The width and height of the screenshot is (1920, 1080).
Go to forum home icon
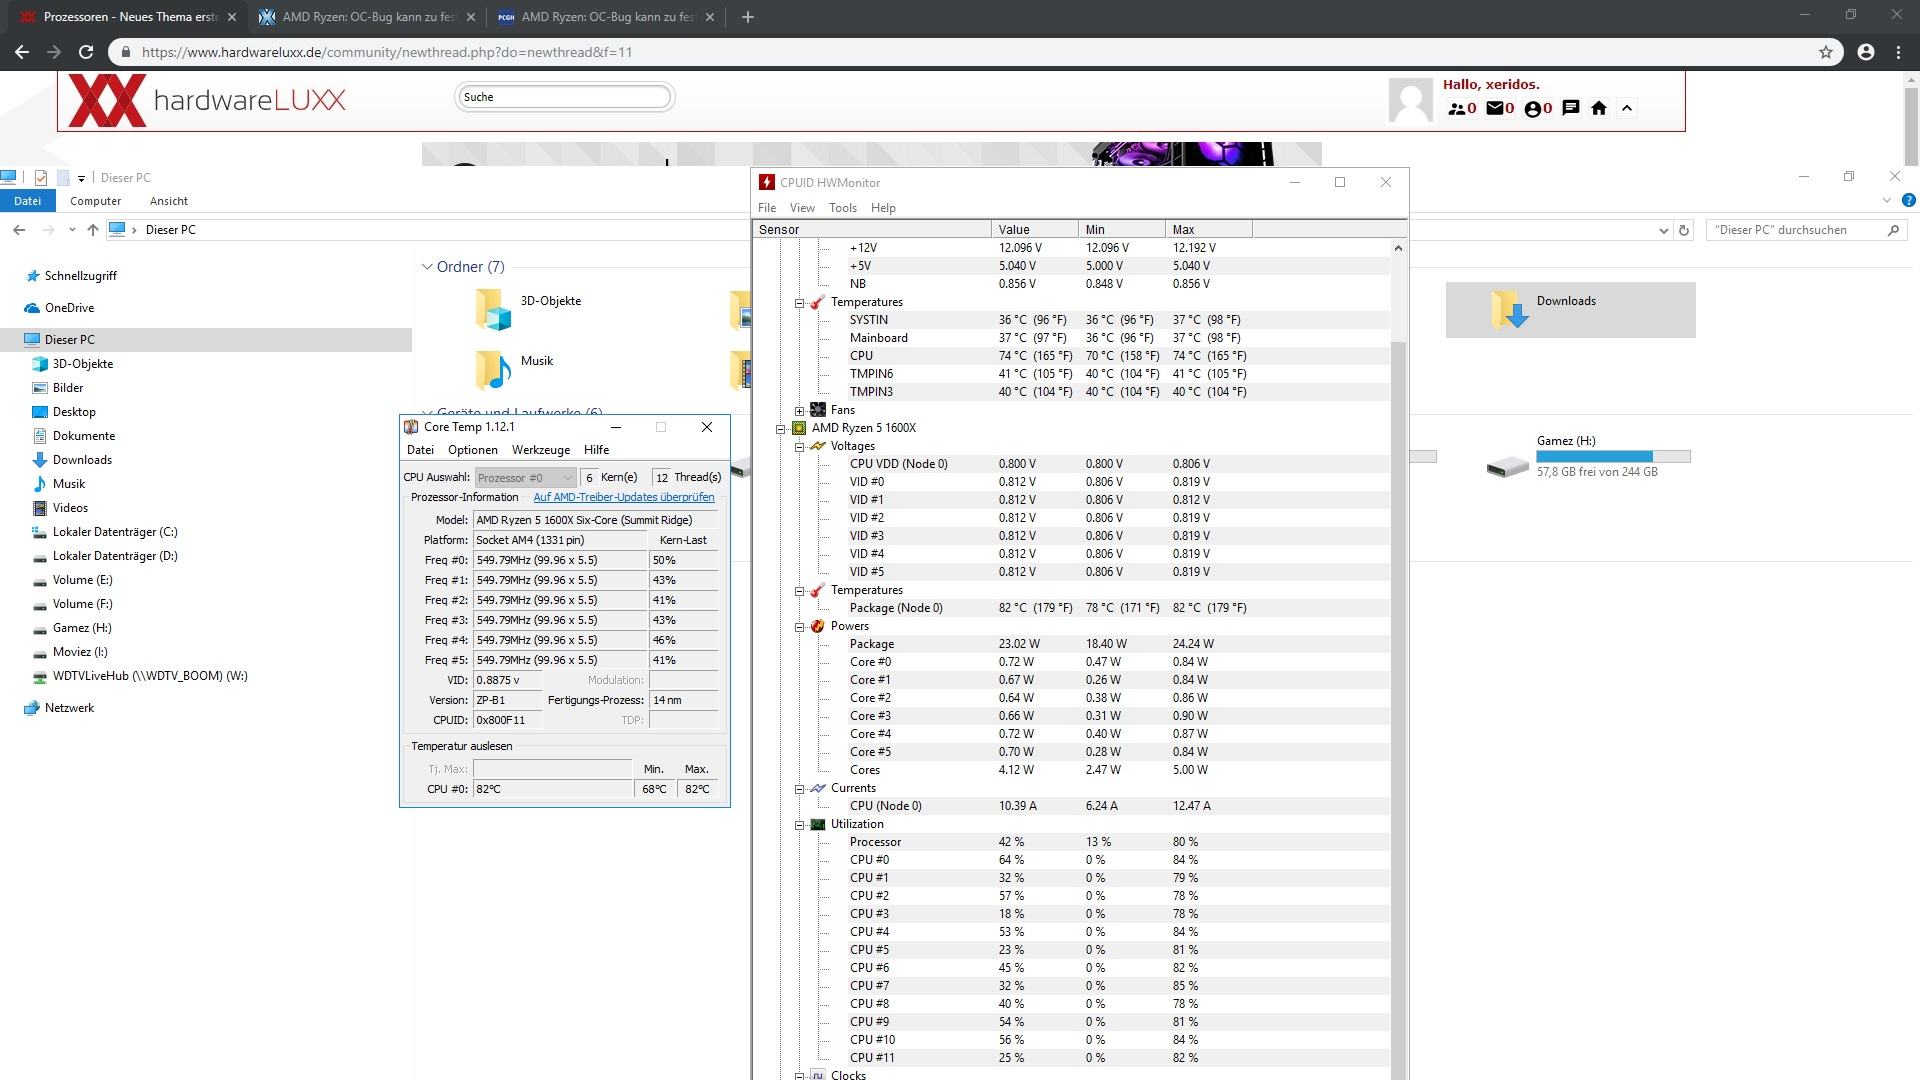click(x=1599, y=108)
